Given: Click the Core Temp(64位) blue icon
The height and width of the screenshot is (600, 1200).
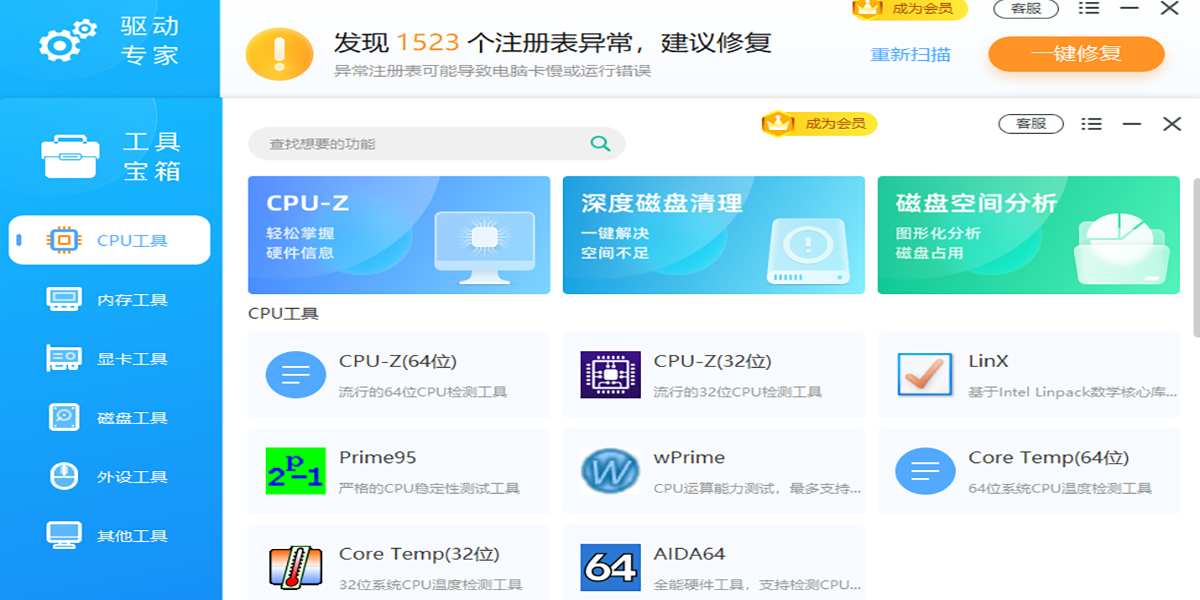Looking at the screenshot, I should point(925,471).
